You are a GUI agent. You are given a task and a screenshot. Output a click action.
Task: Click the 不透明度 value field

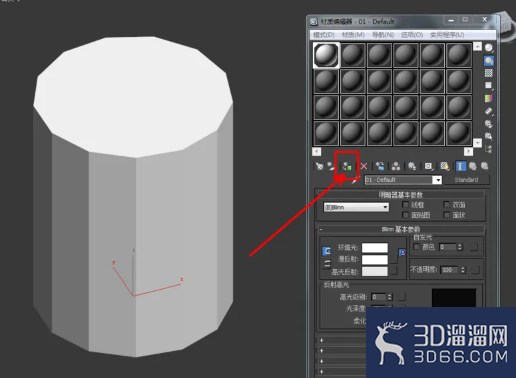click(x=450, y=270)
